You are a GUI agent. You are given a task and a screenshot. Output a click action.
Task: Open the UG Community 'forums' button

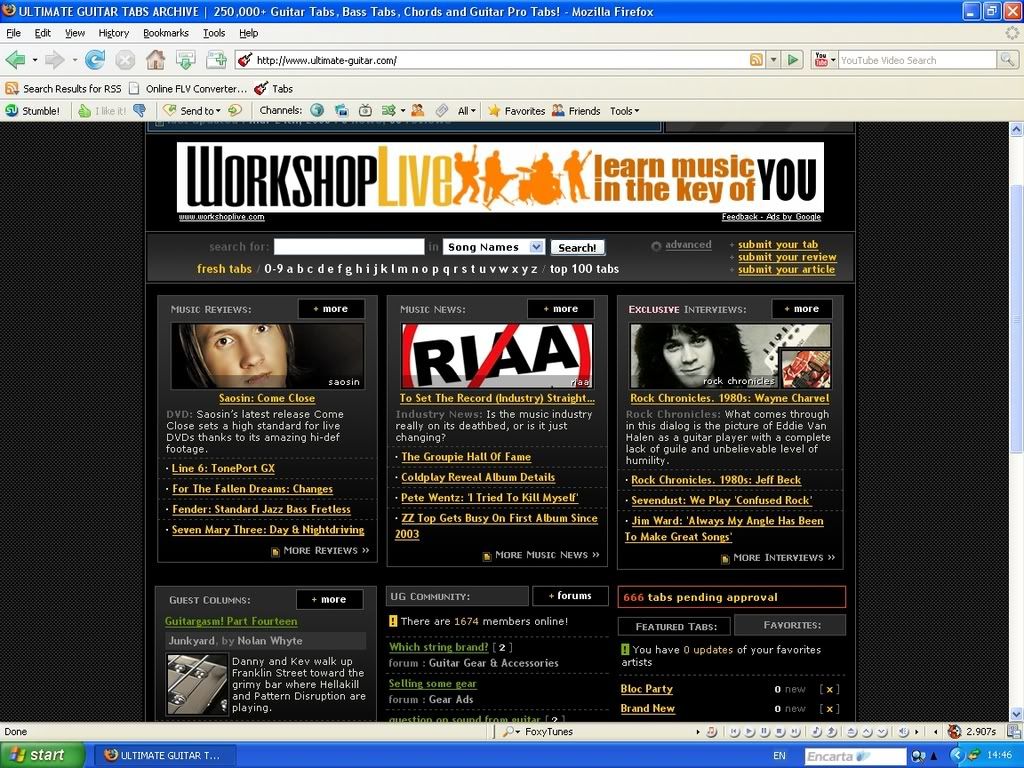(570, 596)
